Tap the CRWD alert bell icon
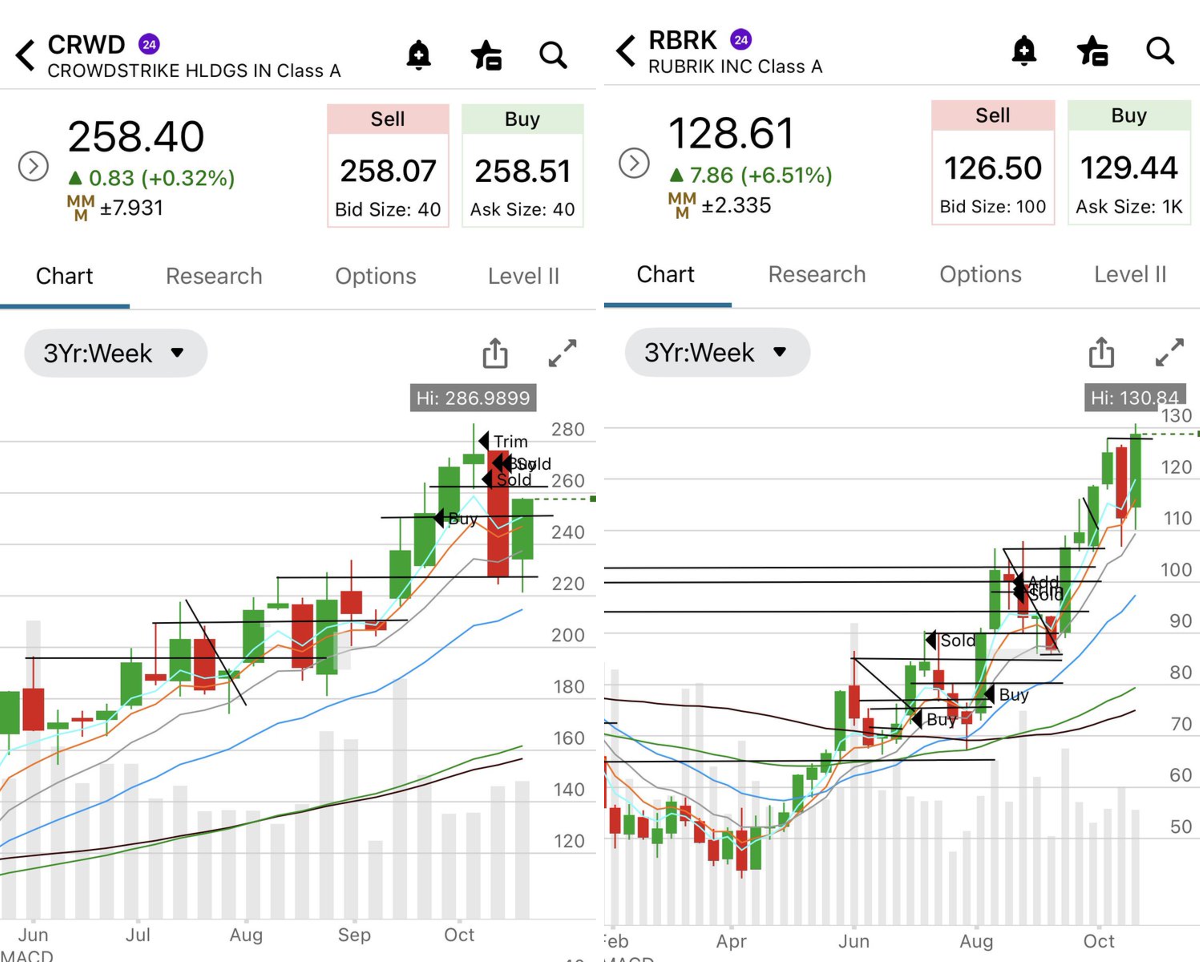Viewport: 1200px width, 962px height. (x=419, y=55)
